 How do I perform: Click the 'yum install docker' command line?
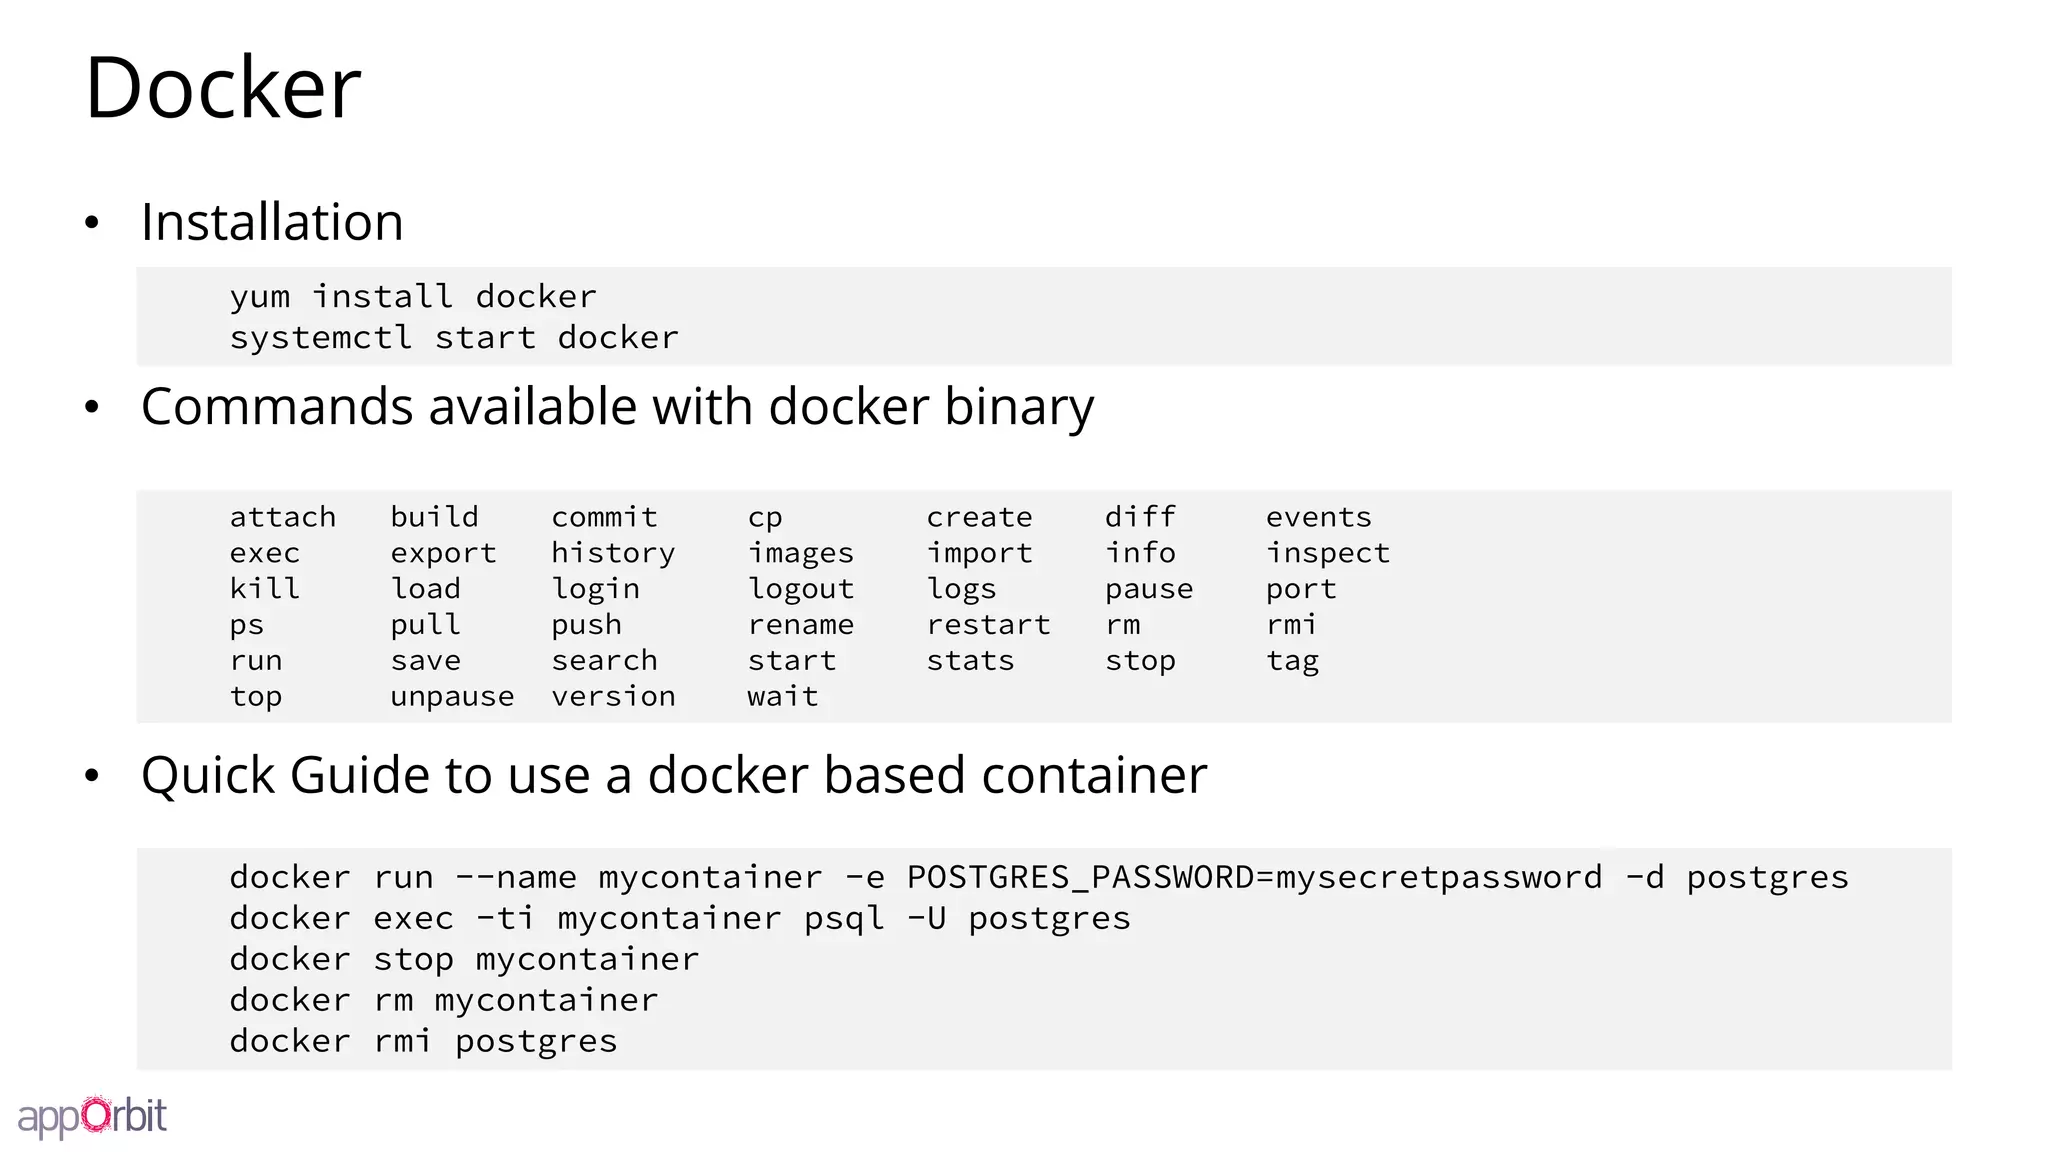(412, 297)
